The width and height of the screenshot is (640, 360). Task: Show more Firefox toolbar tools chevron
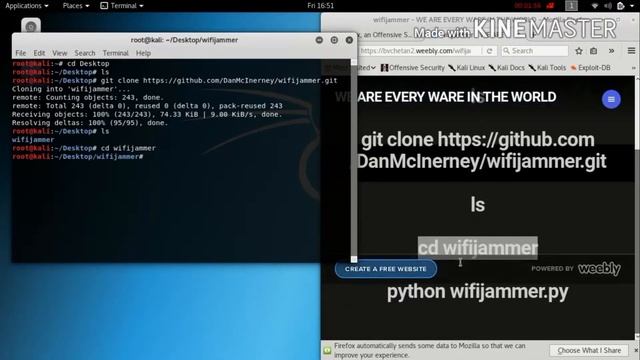tap(611, 51)
